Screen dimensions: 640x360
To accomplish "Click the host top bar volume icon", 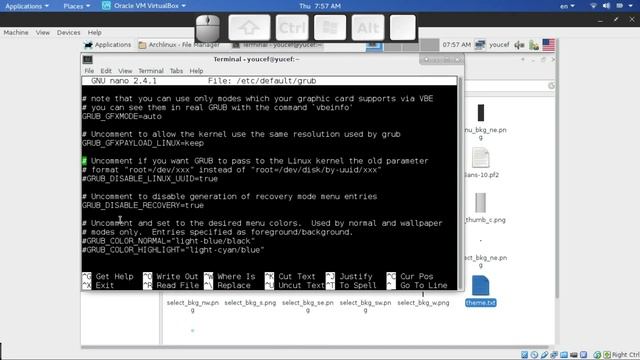I will pos(607,6).
